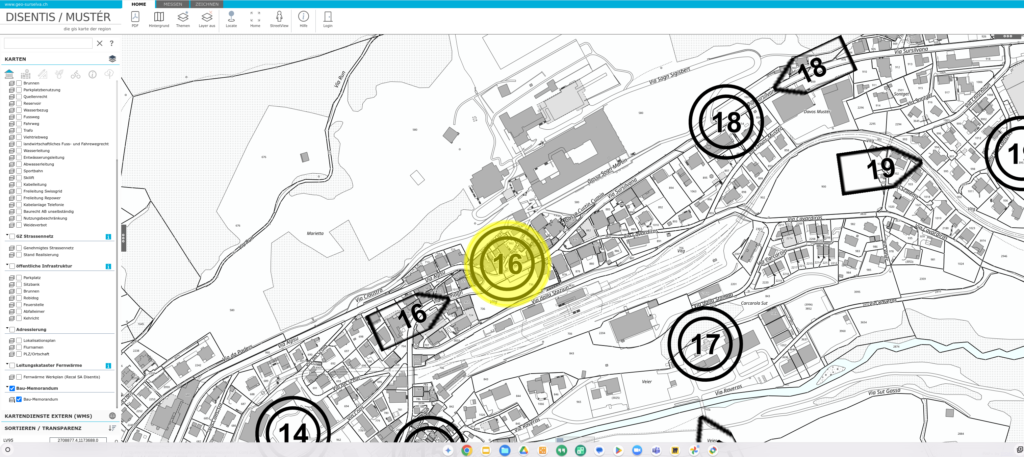This screenshot has width=1024, height=457.
Task: Open the Hintergrund background map selector
Action: (x=159, y=18)
